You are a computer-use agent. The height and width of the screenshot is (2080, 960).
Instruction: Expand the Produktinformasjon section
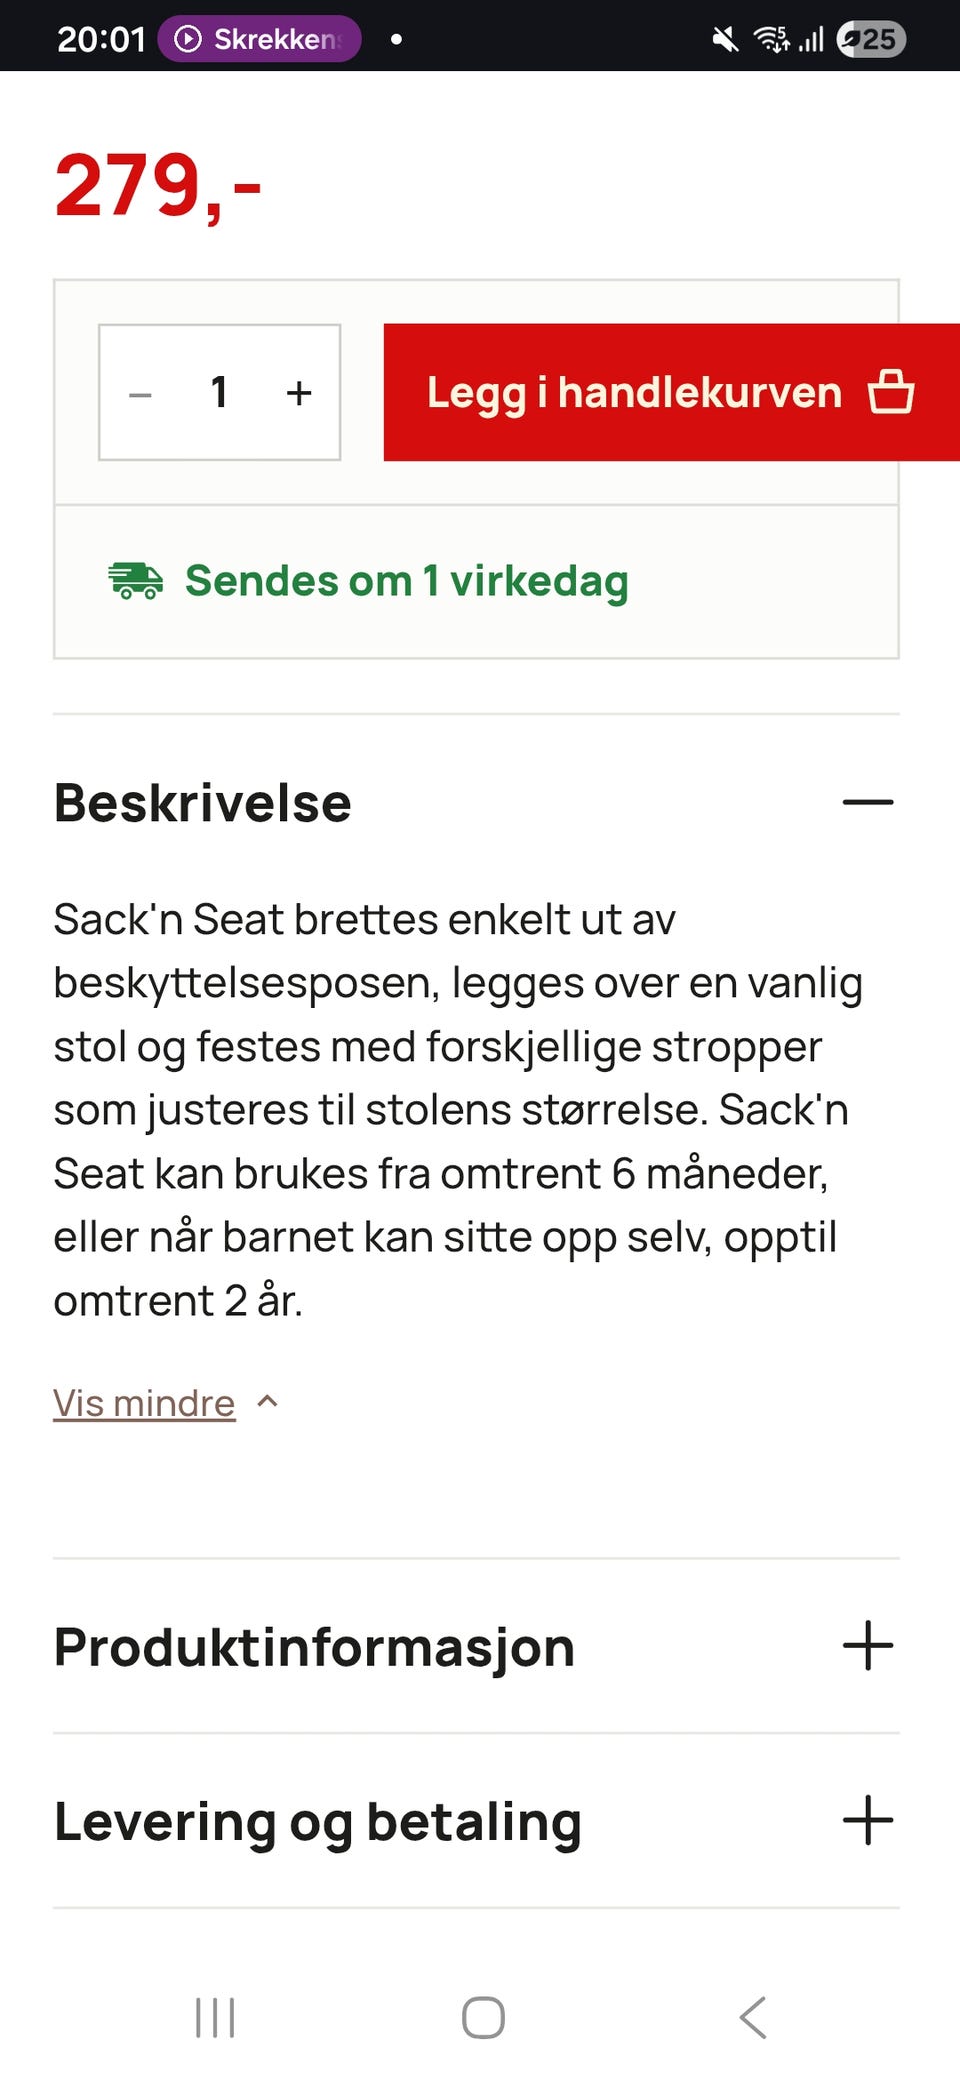(868, 1646)
